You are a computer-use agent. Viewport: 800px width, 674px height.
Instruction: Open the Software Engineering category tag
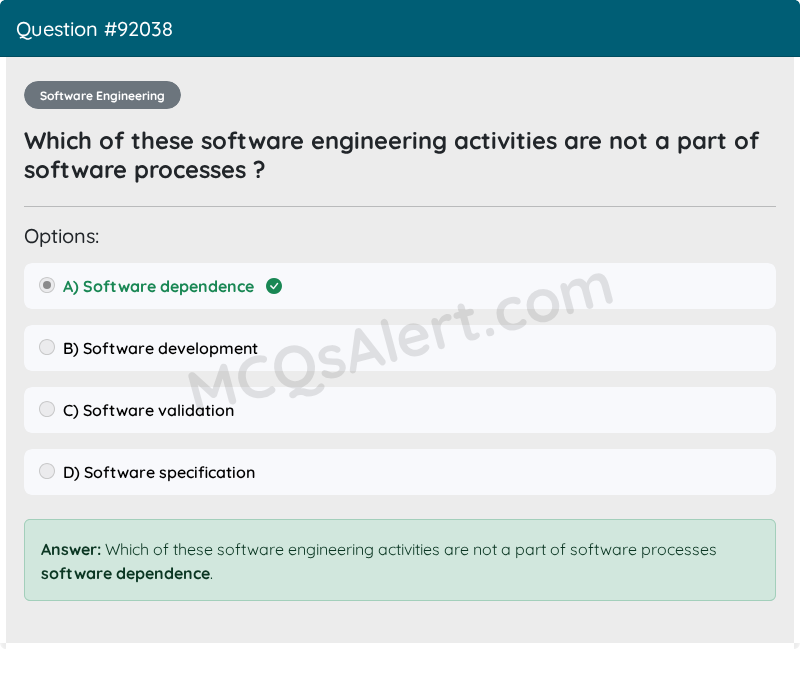click(103, 95)
